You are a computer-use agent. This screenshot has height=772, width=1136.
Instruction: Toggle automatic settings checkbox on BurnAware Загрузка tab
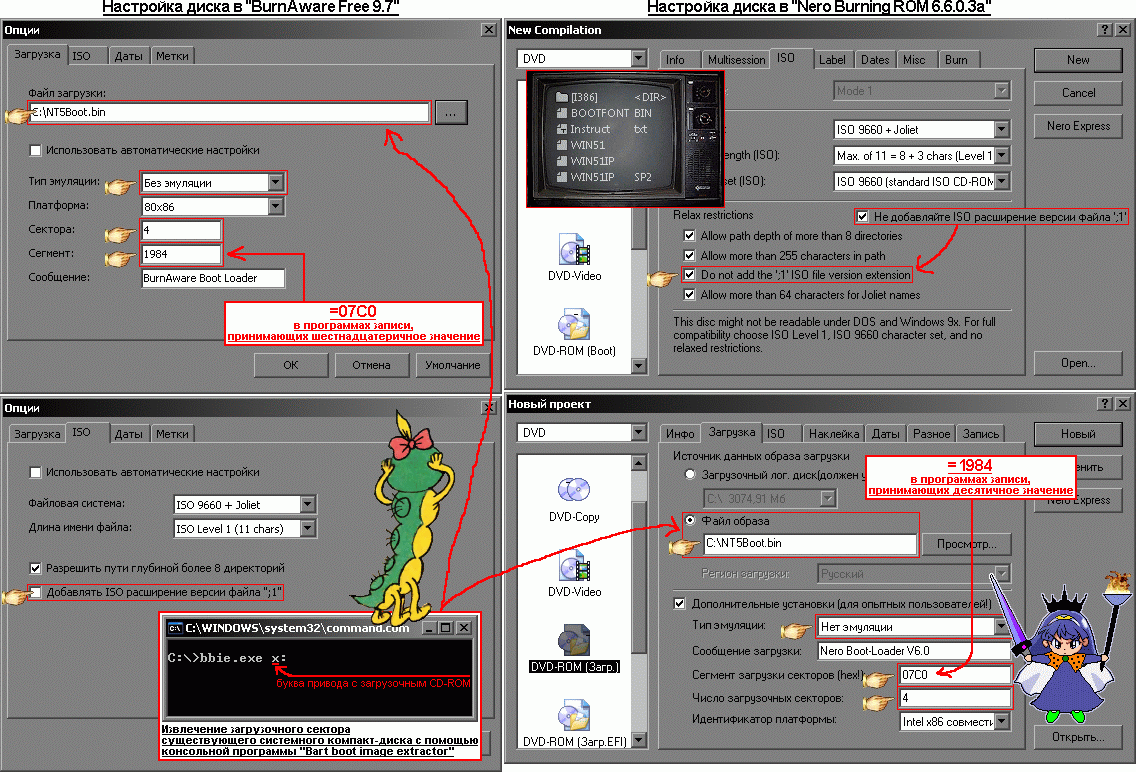pos(35,151)
